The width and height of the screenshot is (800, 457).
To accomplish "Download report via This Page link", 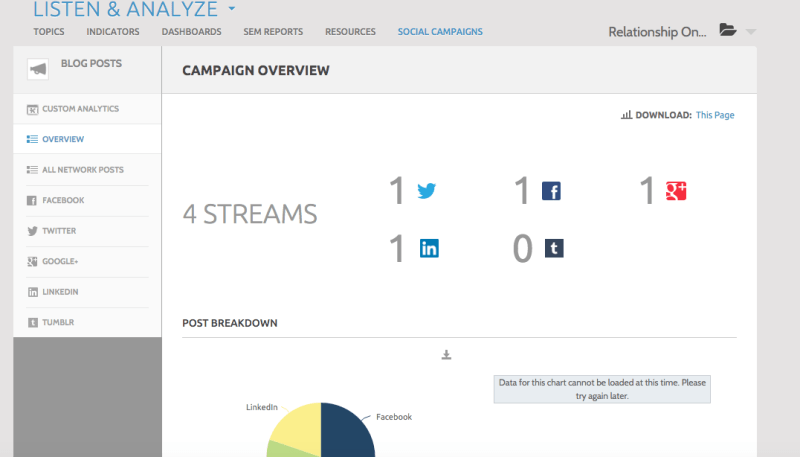I will pos(715,115).
